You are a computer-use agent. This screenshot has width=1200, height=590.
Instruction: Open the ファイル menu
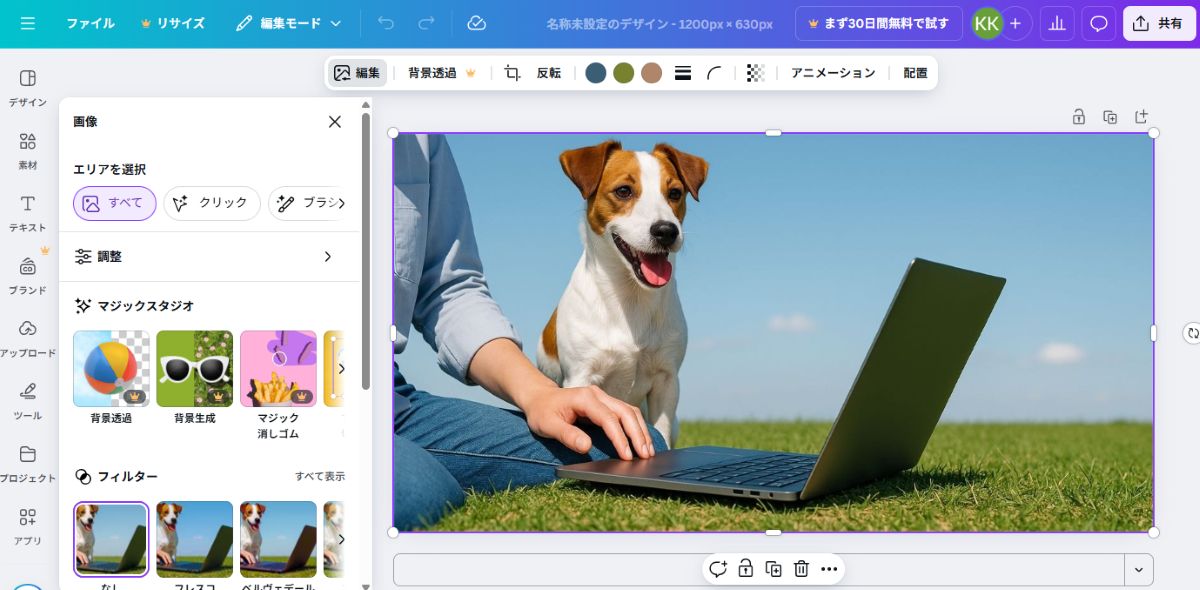click(x=90, y=23)
